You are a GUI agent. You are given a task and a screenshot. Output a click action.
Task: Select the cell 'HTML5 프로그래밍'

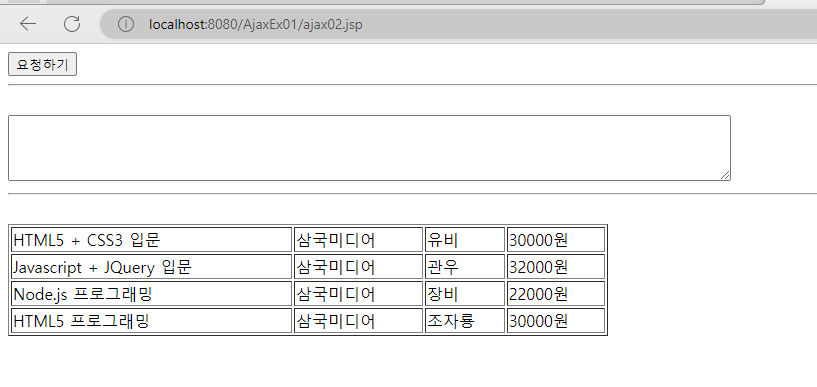pyautogui.click(x=151, y=321)
